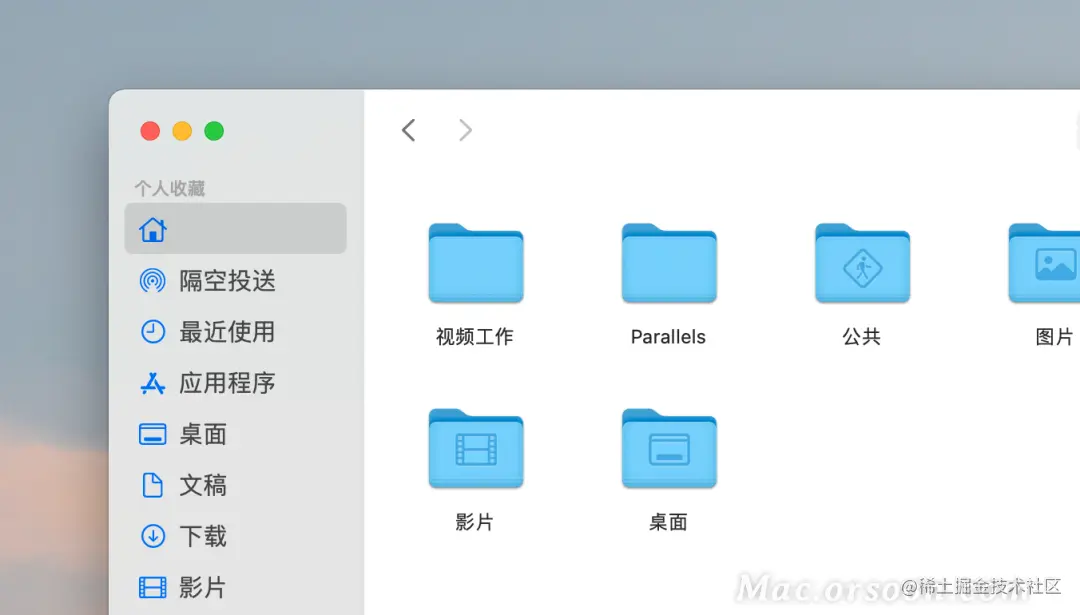Image resolution: width=1080 pixels, height=615 pixels.
Task: Open Downloads (下载) in the sidebar
Action: click(235, 536)
